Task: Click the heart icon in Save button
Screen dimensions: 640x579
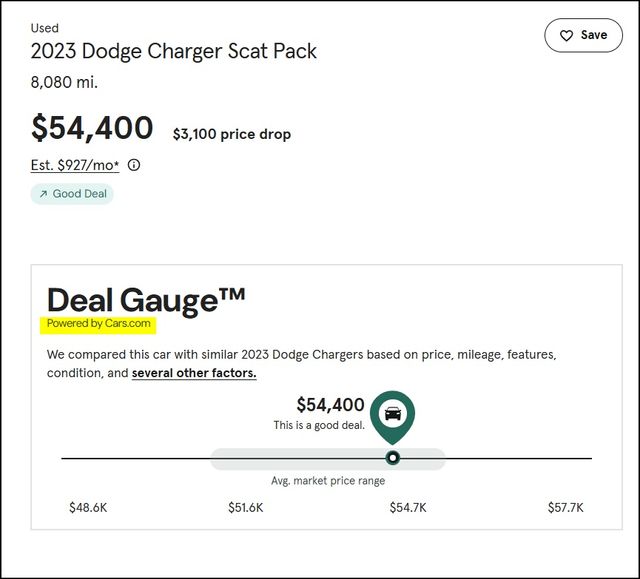Action: [566, 35]
